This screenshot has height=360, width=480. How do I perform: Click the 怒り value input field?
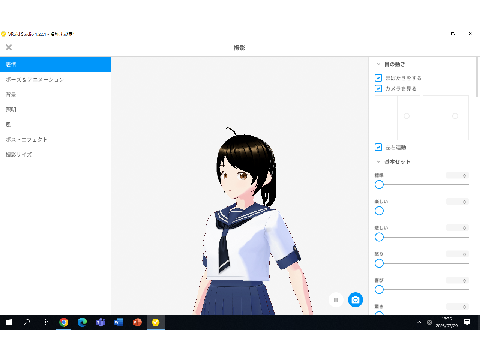[457, 254]
